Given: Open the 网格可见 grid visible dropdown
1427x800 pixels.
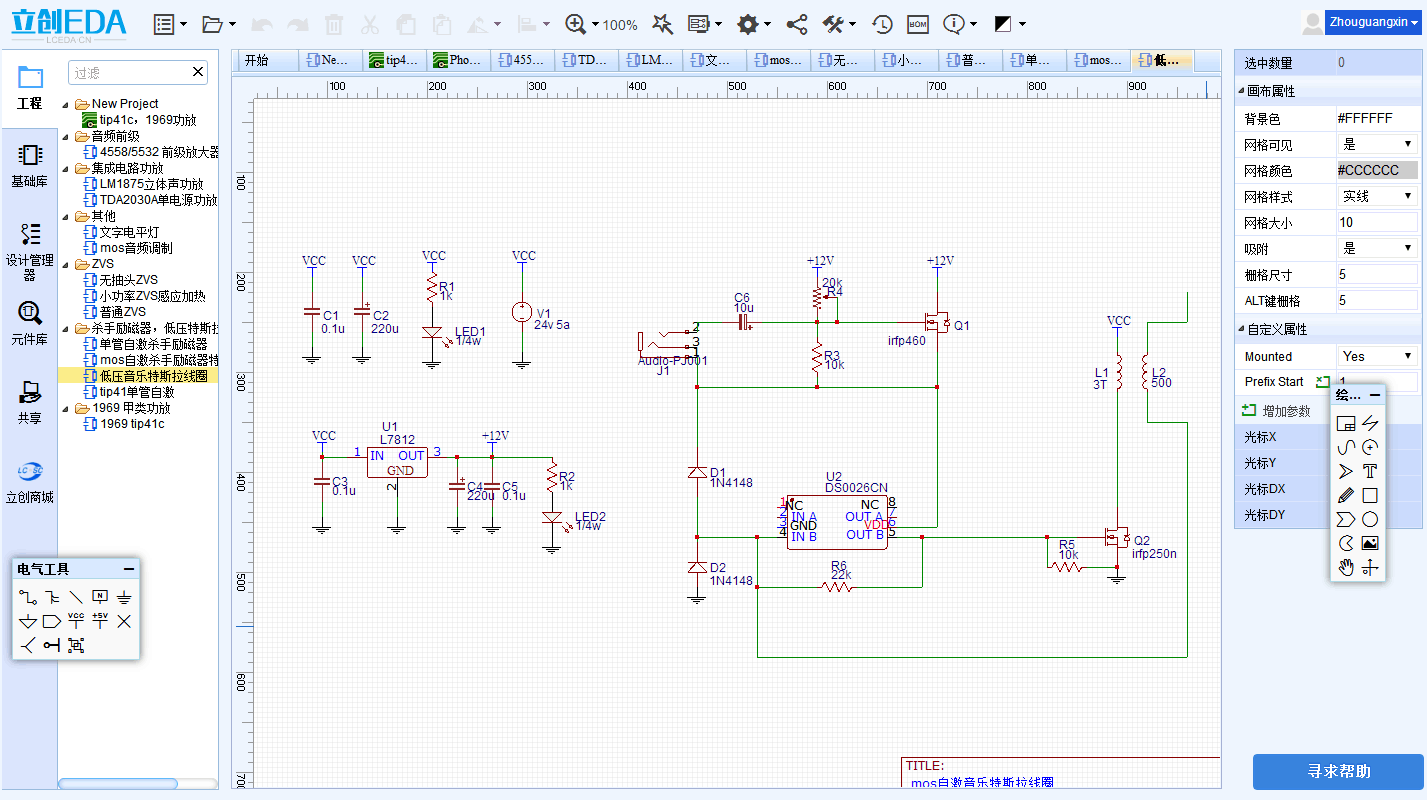Looking at the screenshot, I should 1378,144.
